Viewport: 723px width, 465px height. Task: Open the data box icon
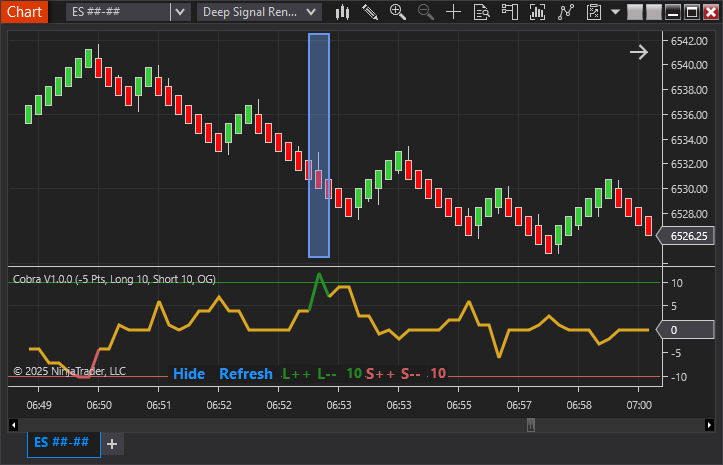482,12
